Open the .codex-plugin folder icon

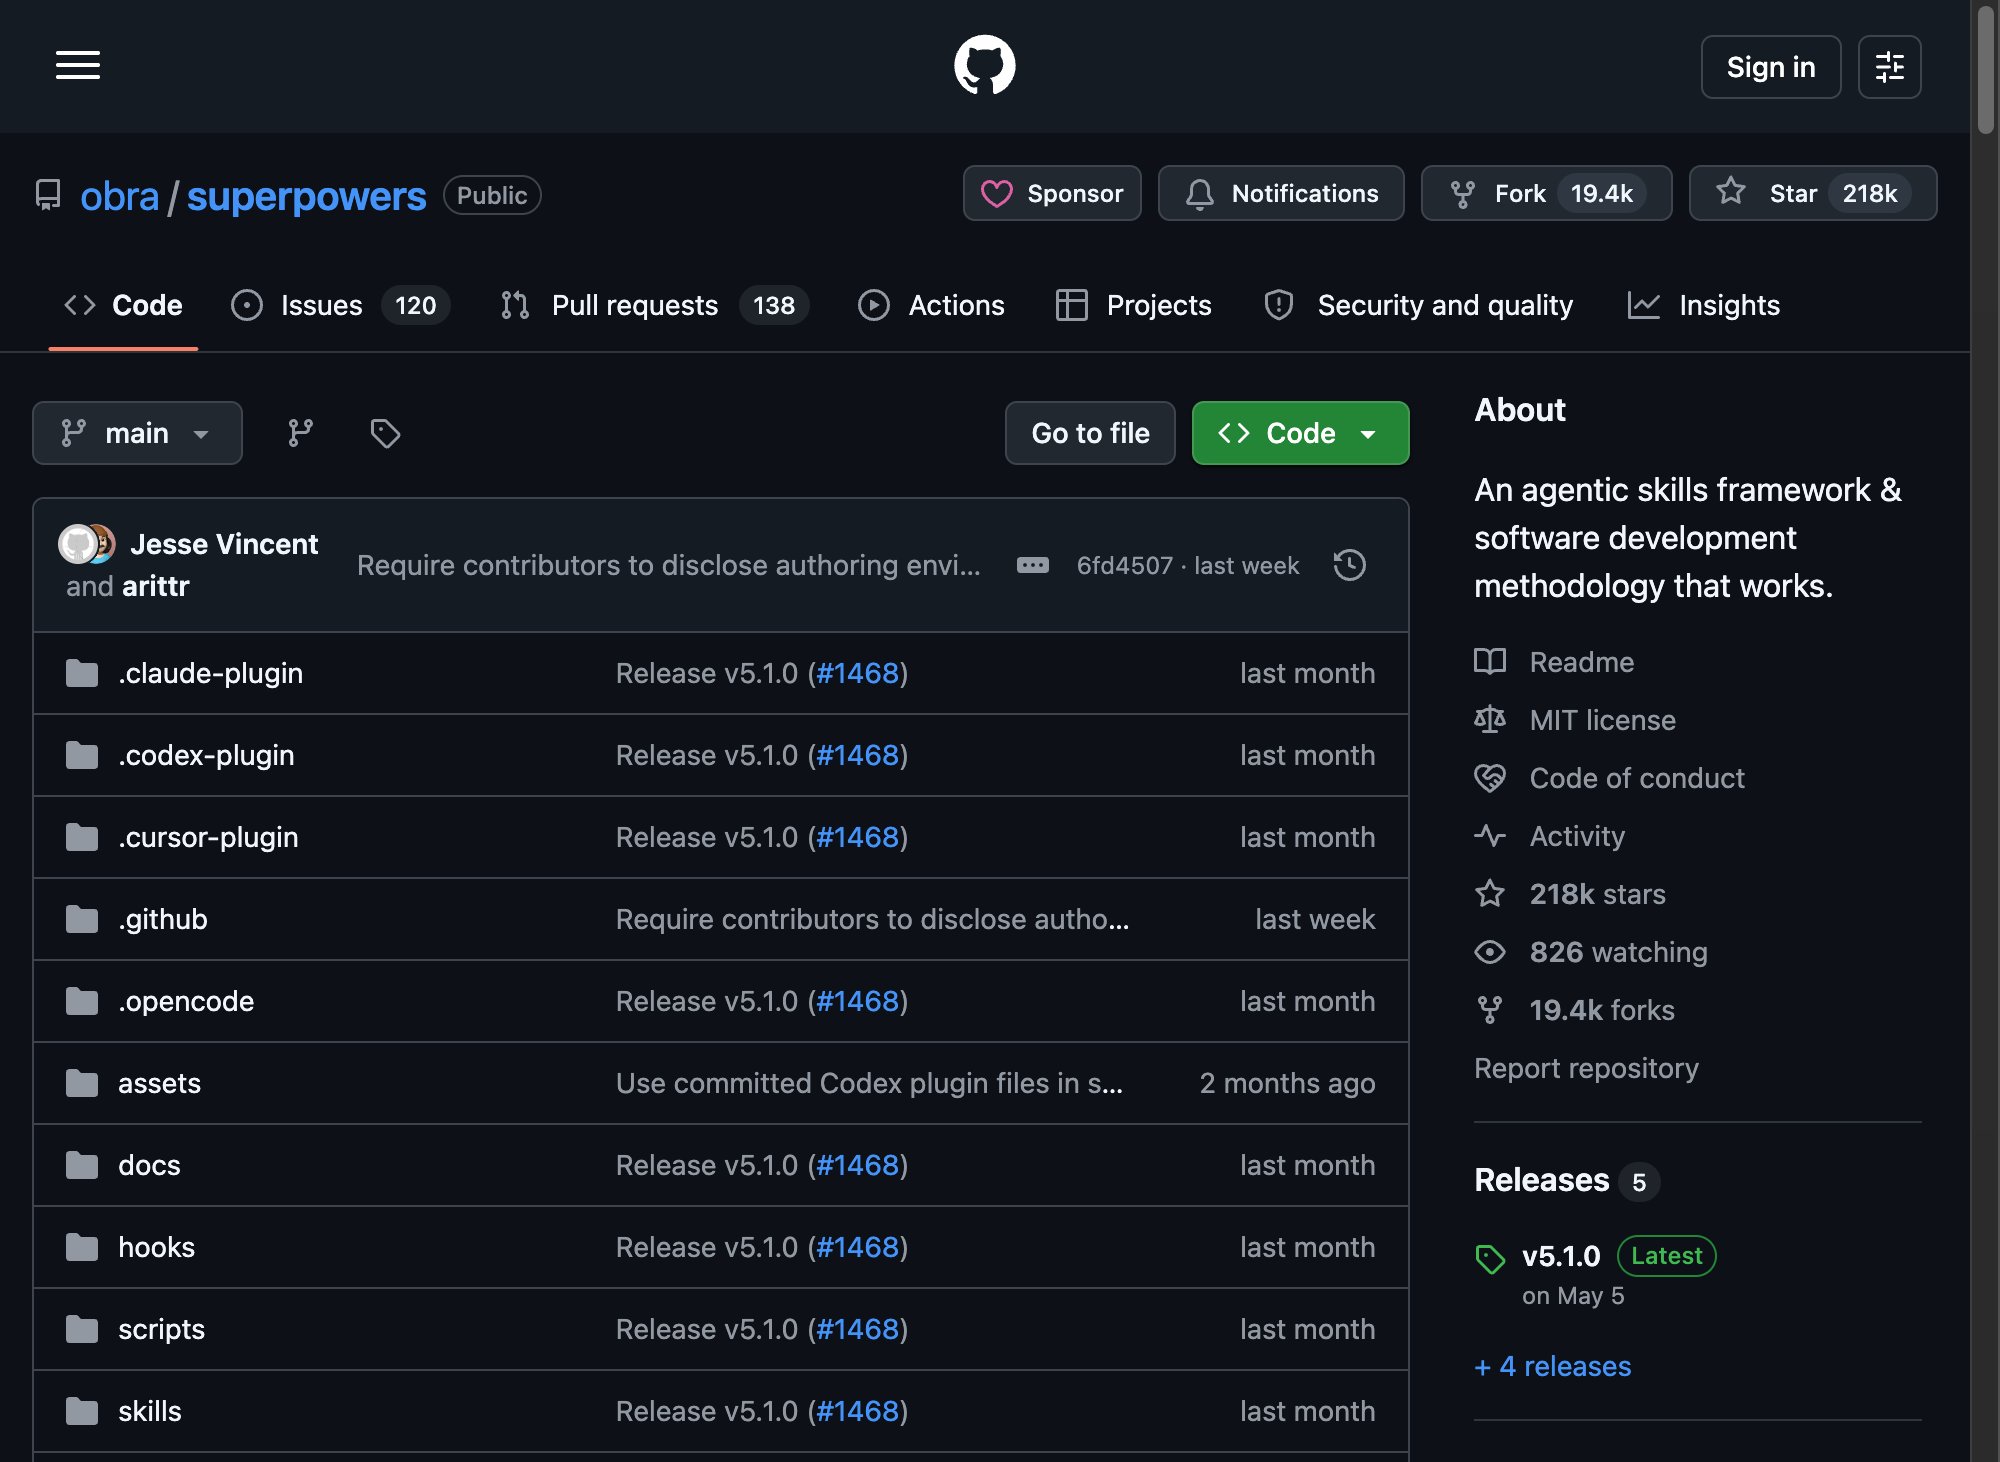tap(82, 755)
